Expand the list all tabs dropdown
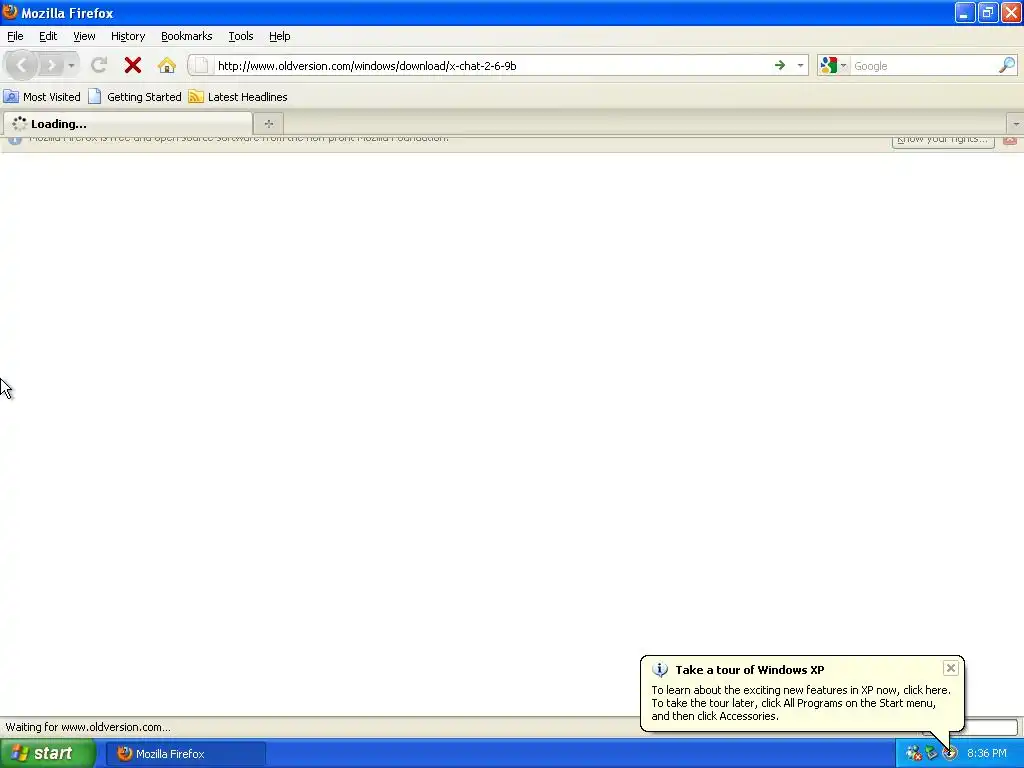 [1016, 123]
